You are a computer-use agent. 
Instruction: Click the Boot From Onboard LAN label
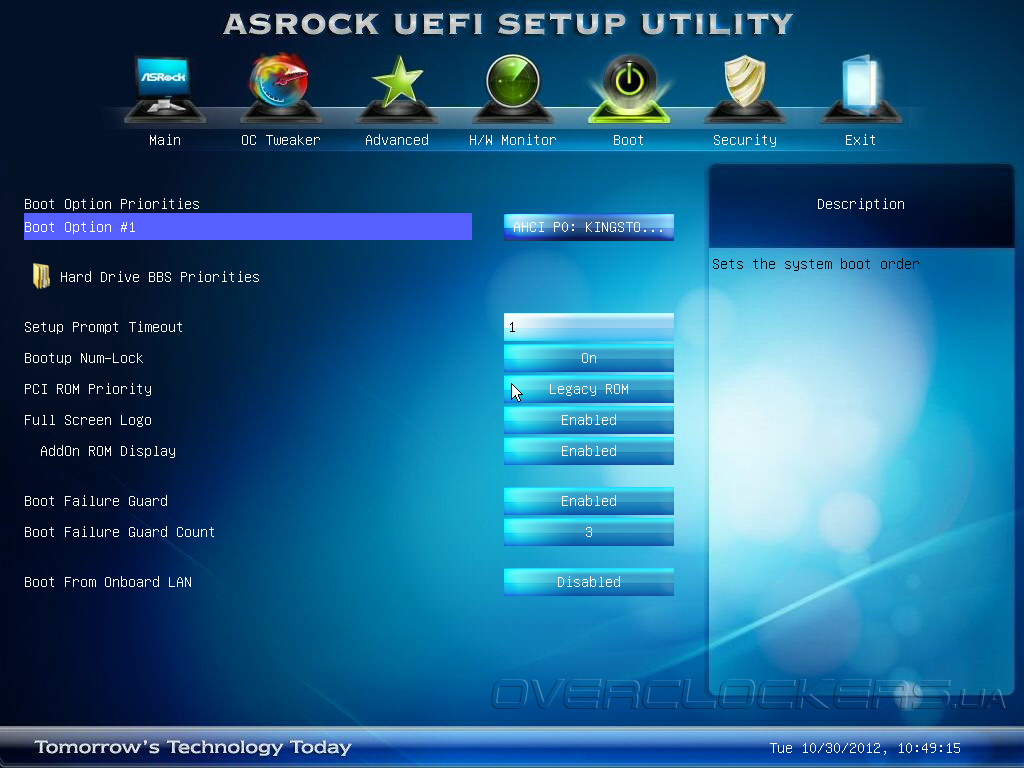108,582
